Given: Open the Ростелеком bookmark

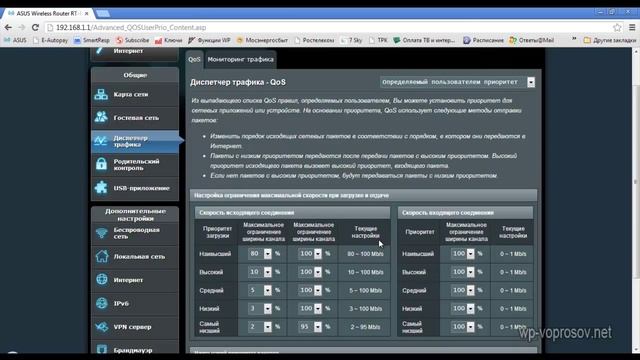Looking at the screenshot, I should click(314, 40).
